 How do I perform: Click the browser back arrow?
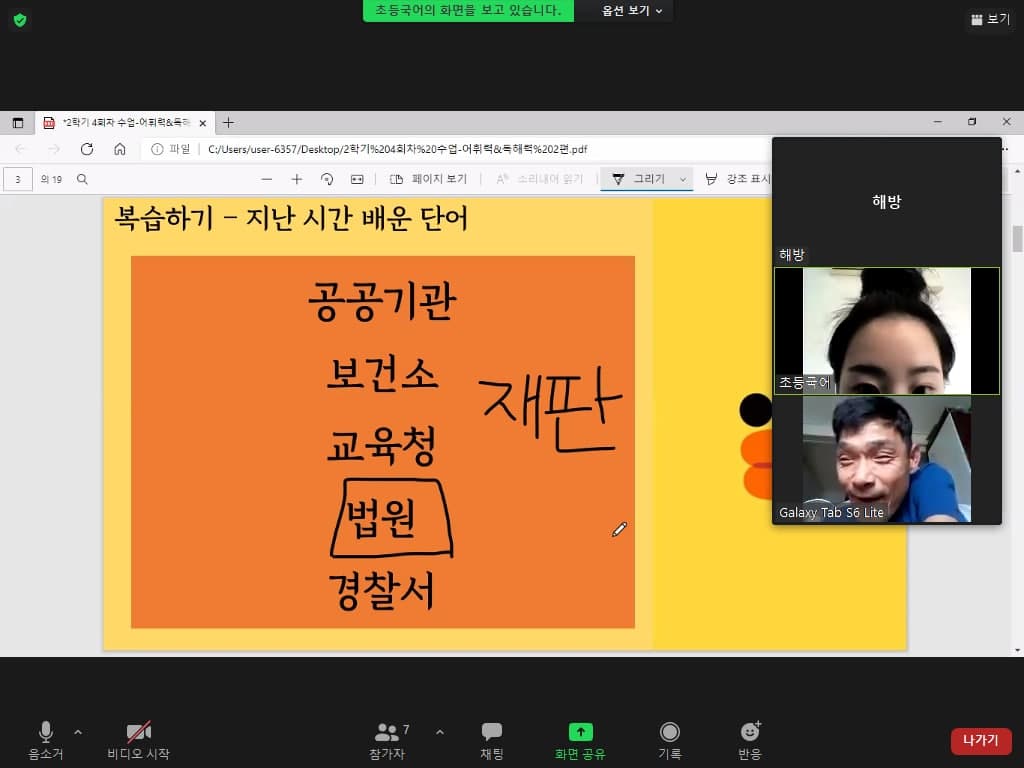click(21, 150)
